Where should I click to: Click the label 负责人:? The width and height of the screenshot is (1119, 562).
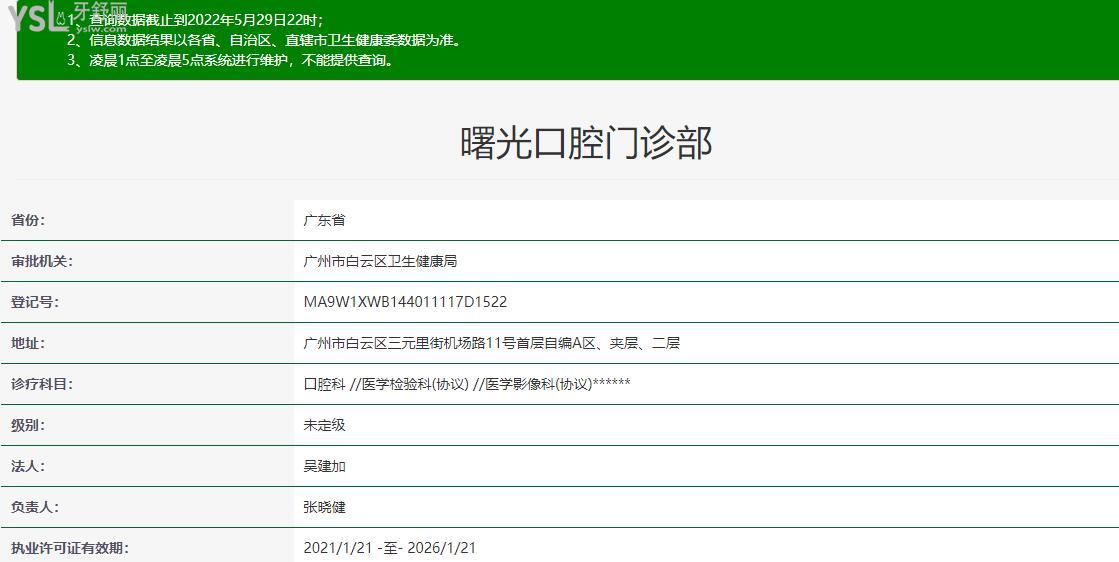pos(35,507)
